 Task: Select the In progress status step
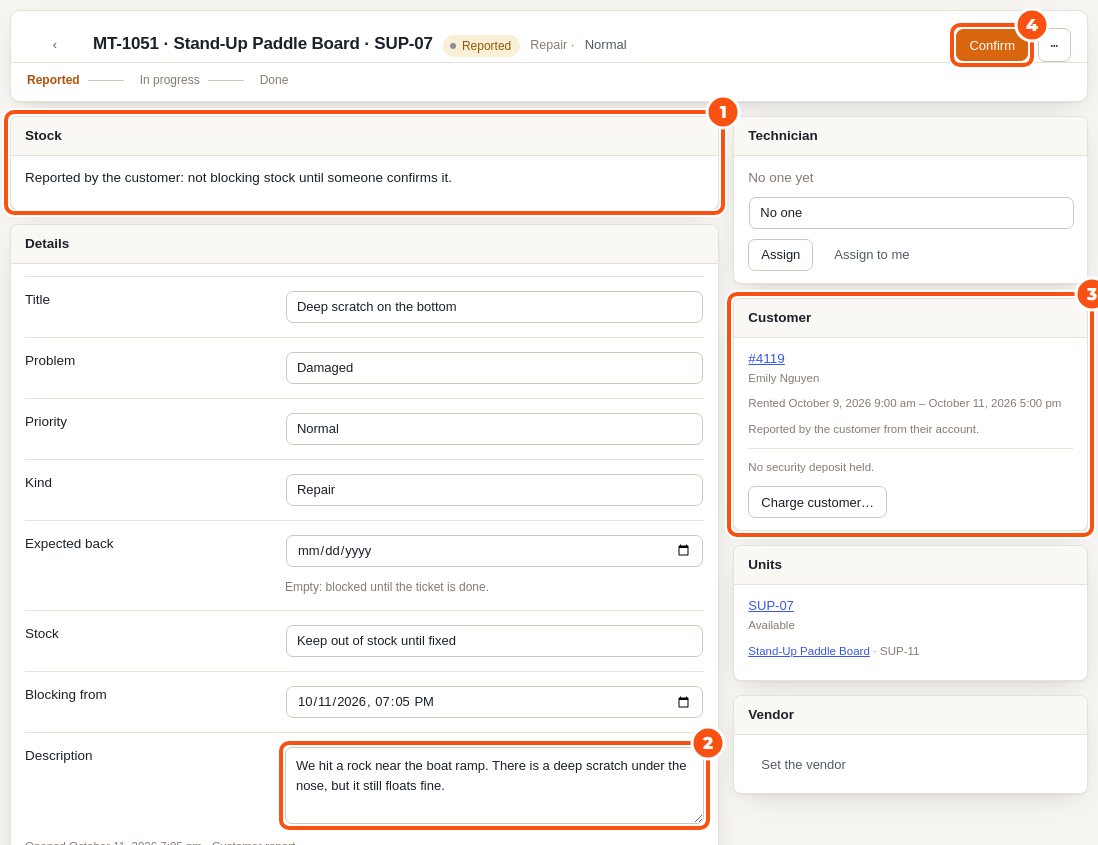[169, 80]
